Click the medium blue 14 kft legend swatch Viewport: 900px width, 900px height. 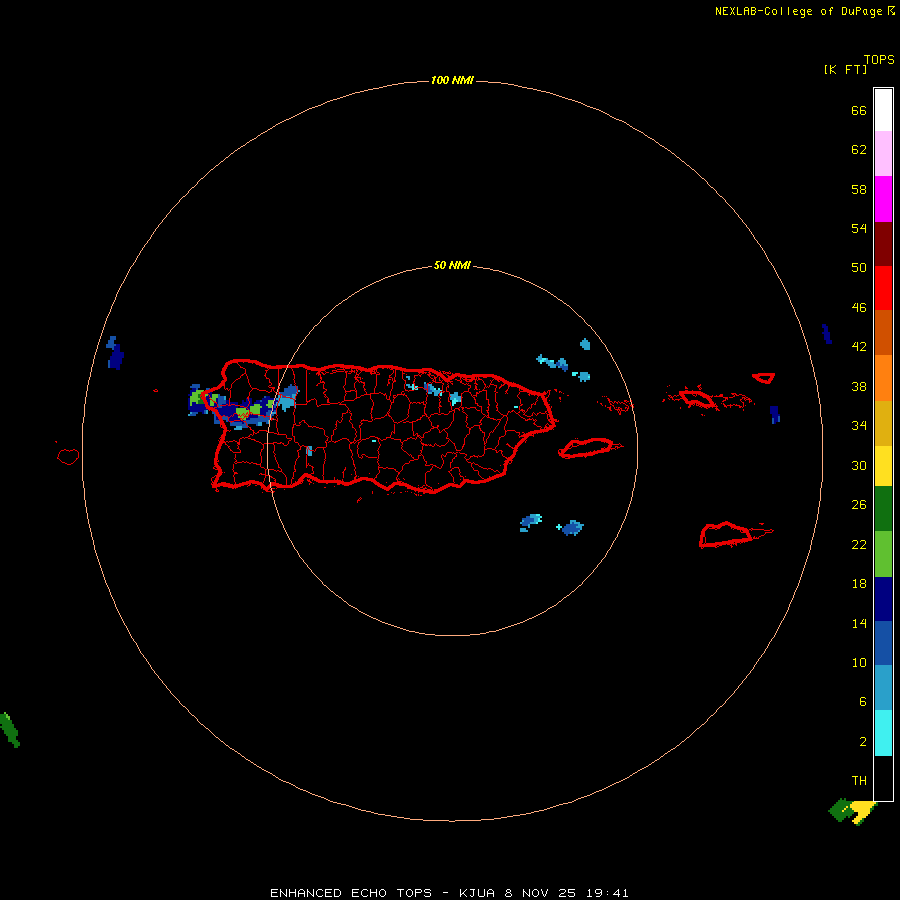[883, 643]
